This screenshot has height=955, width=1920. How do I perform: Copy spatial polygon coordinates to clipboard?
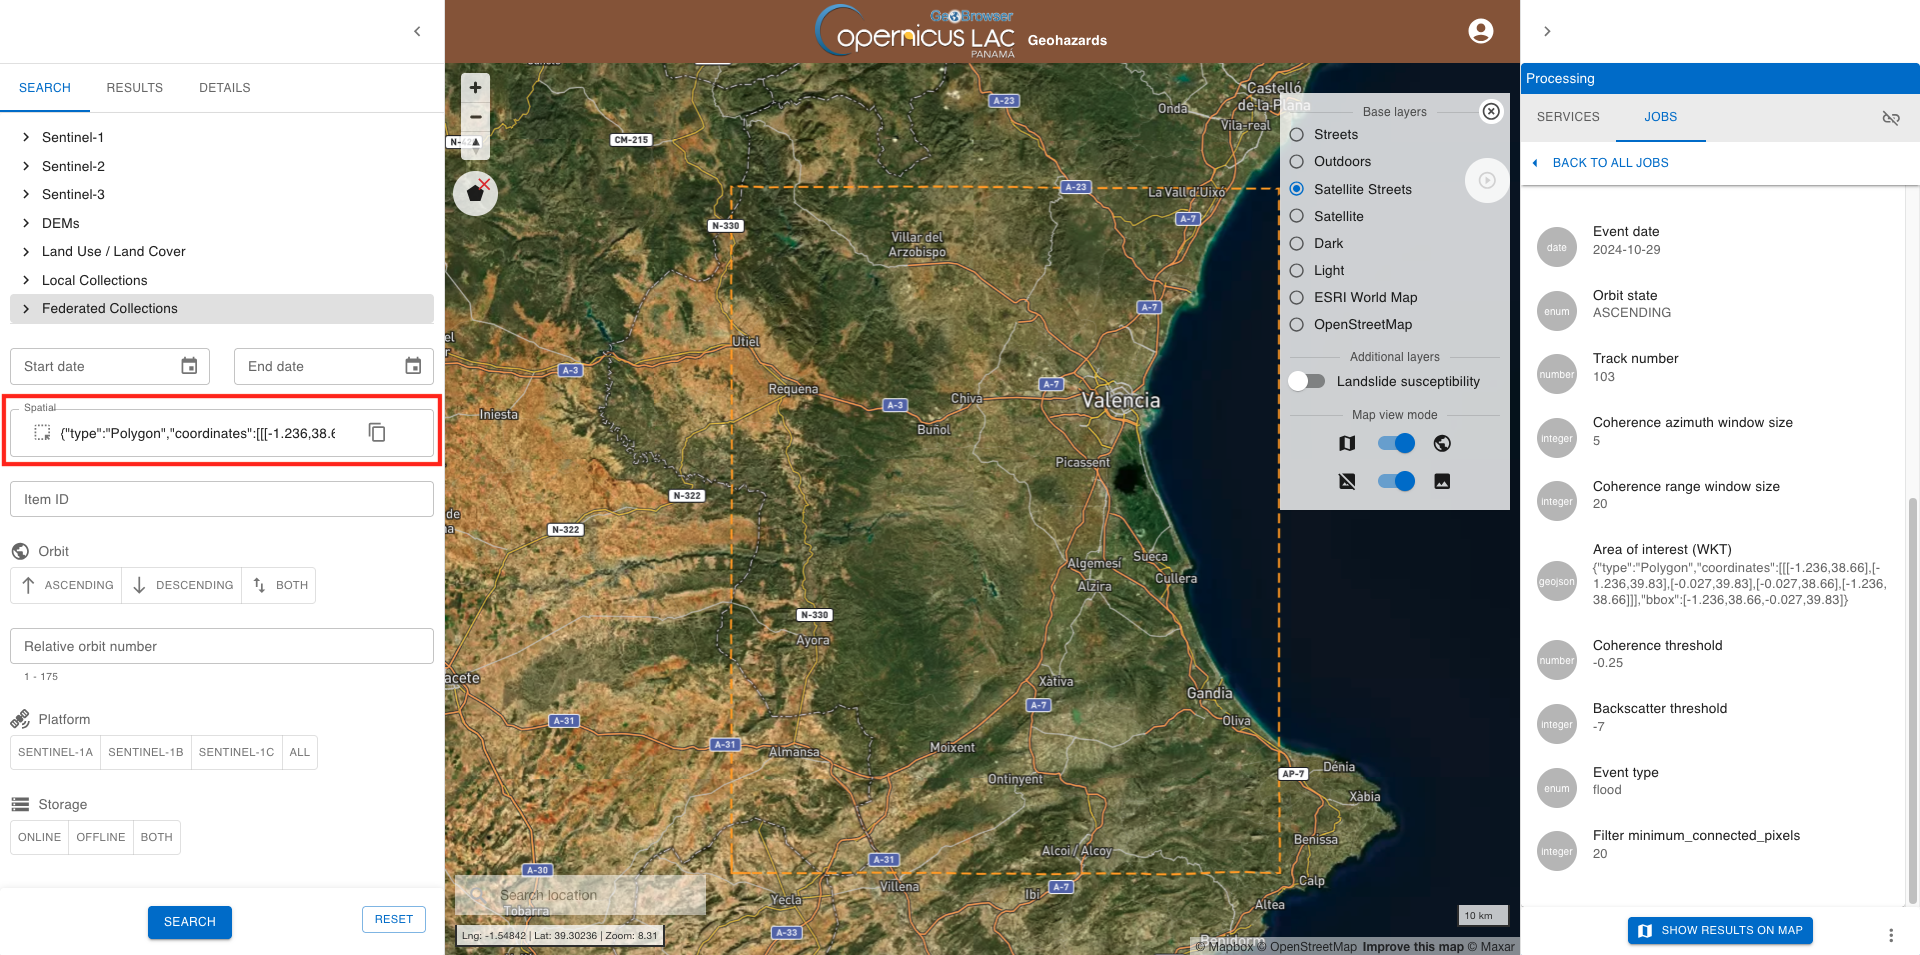[x=377, y=432]
